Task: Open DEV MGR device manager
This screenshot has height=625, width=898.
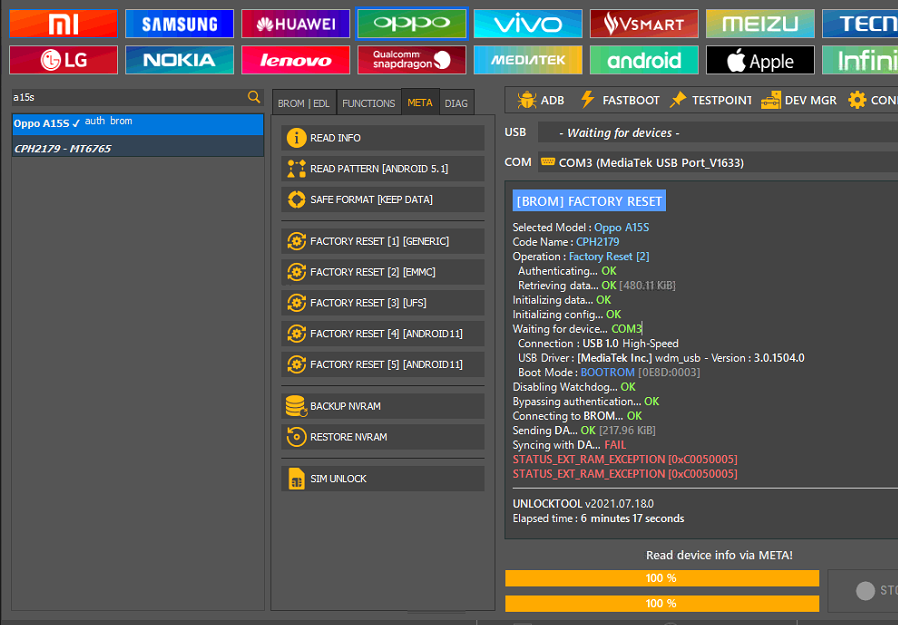Action: (798, 100)
